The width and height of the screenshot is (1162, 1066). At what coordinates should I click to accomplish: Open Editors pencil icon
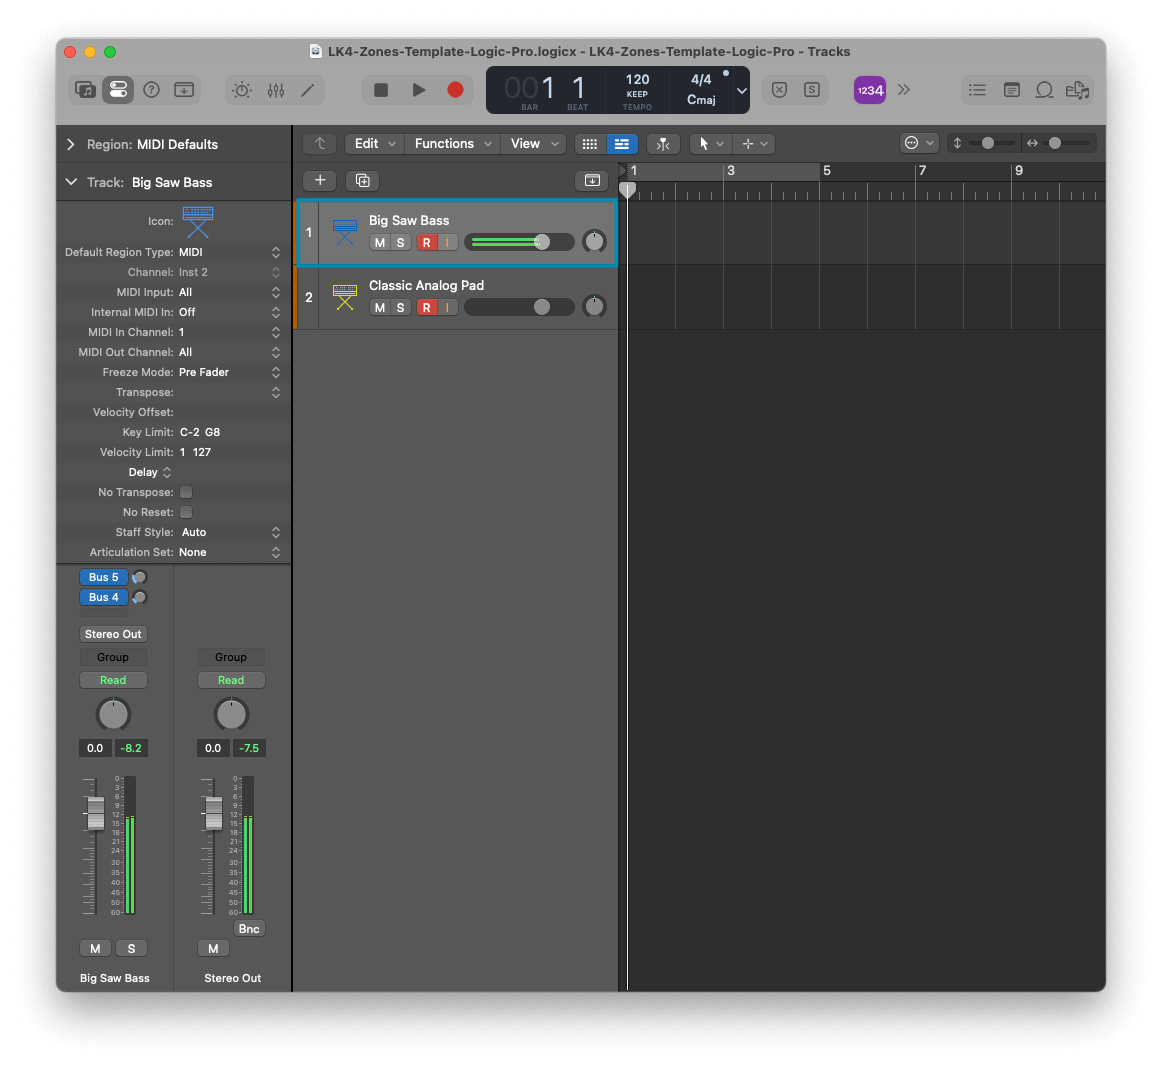[x=308, y=90]
